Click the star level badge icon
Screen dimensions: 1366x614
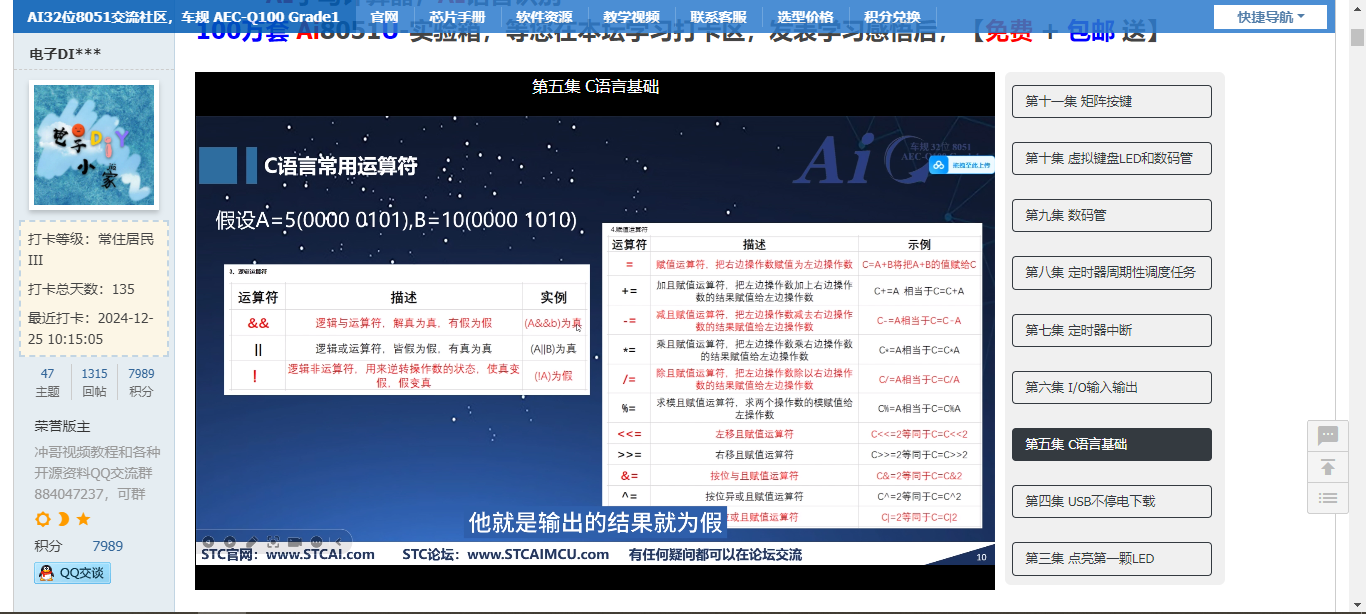[83, 519]
